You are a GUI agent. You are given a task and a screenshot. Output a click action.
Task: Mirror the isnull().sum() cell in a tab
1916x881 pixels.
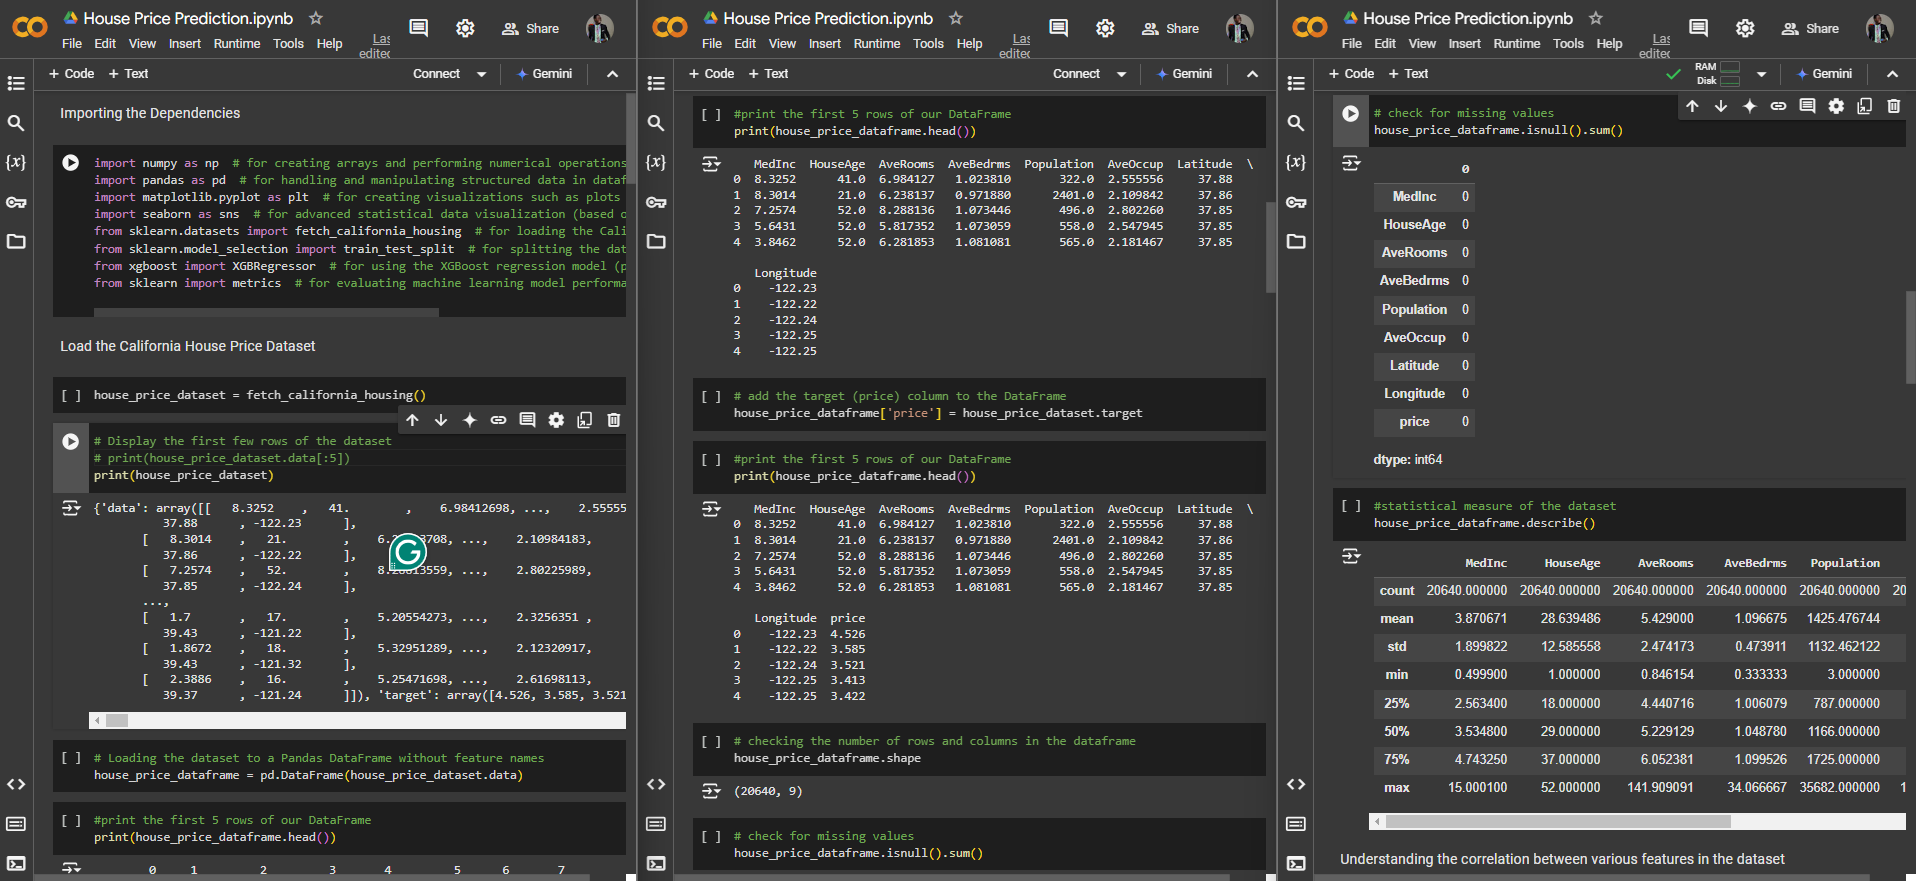[1865, 106]
